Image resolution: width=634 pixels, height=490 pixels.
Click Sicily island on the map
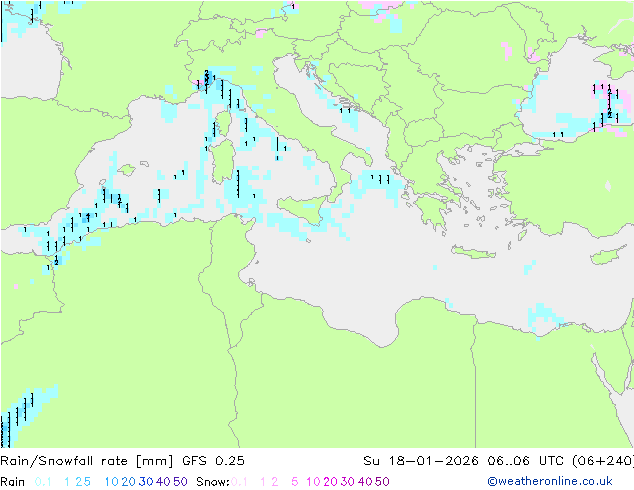coord(303,208)
